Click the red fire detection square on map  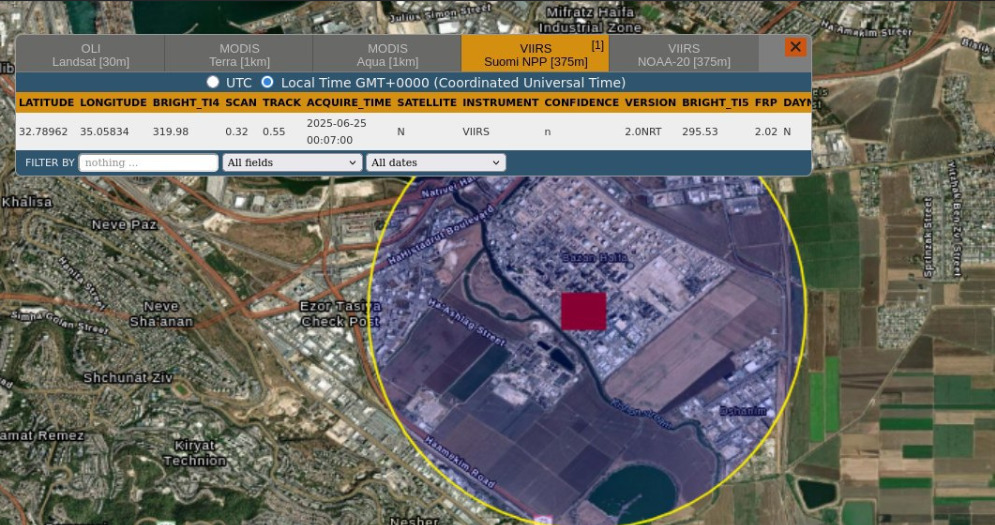point(583,311)
